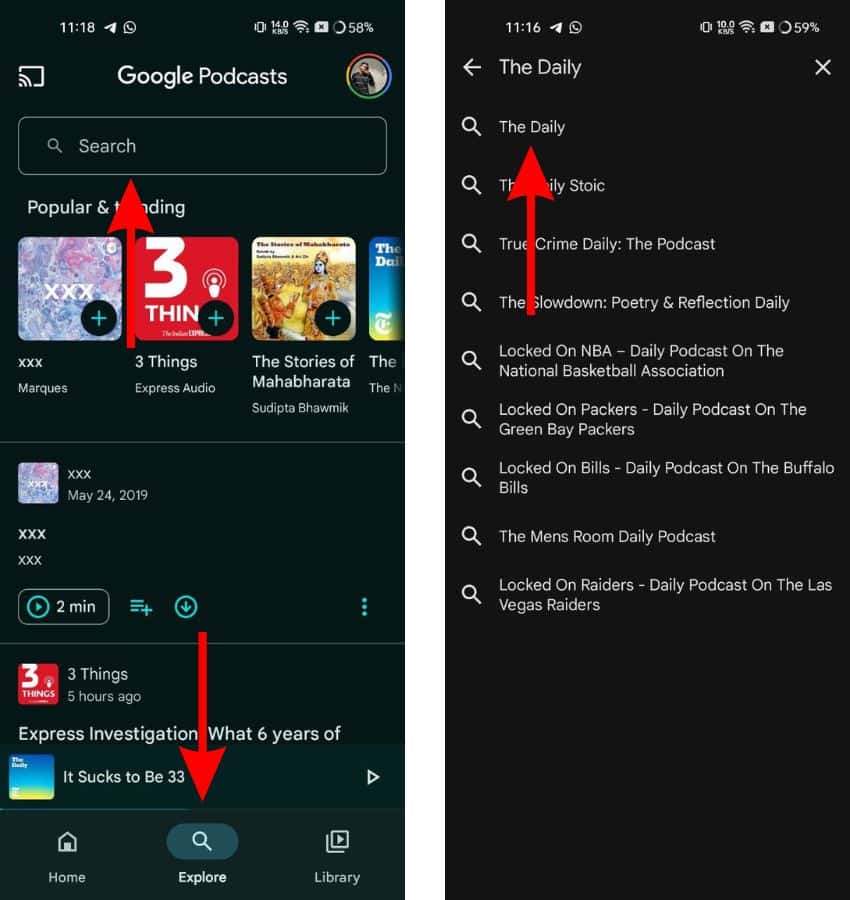Switch to the Home tab
Viewport: 850px width, 900px height.
pyautogui.click(x=67, y=856)
